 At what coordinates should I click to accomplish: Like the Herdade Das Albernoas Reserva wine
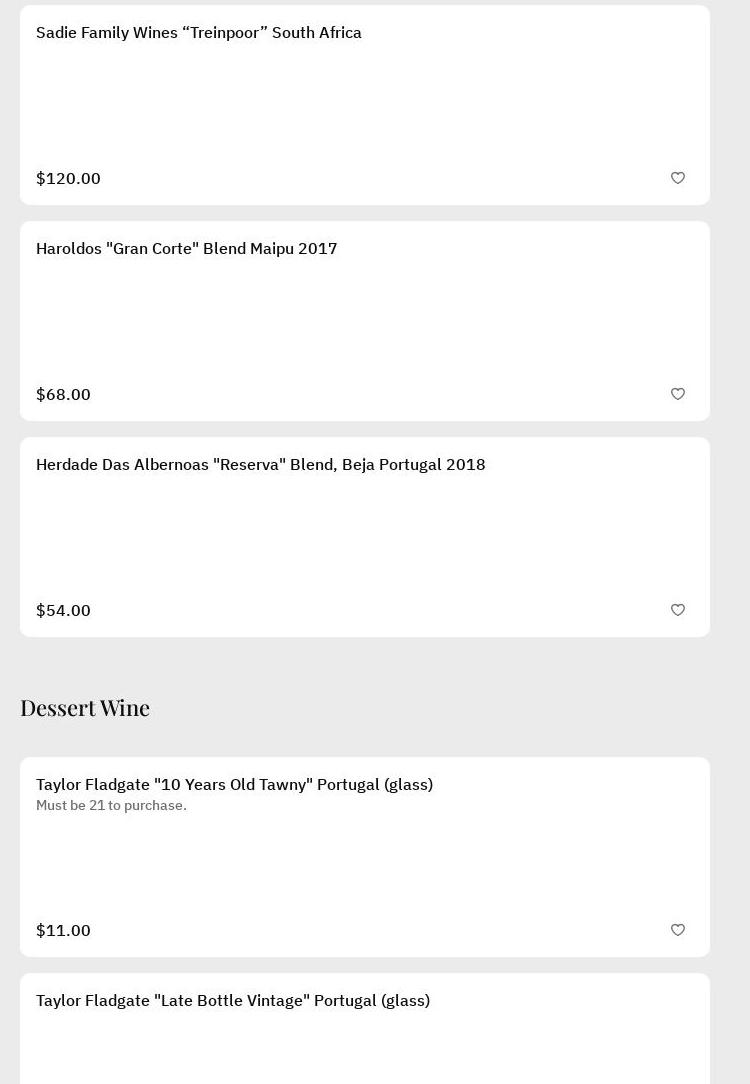point(678,610)
